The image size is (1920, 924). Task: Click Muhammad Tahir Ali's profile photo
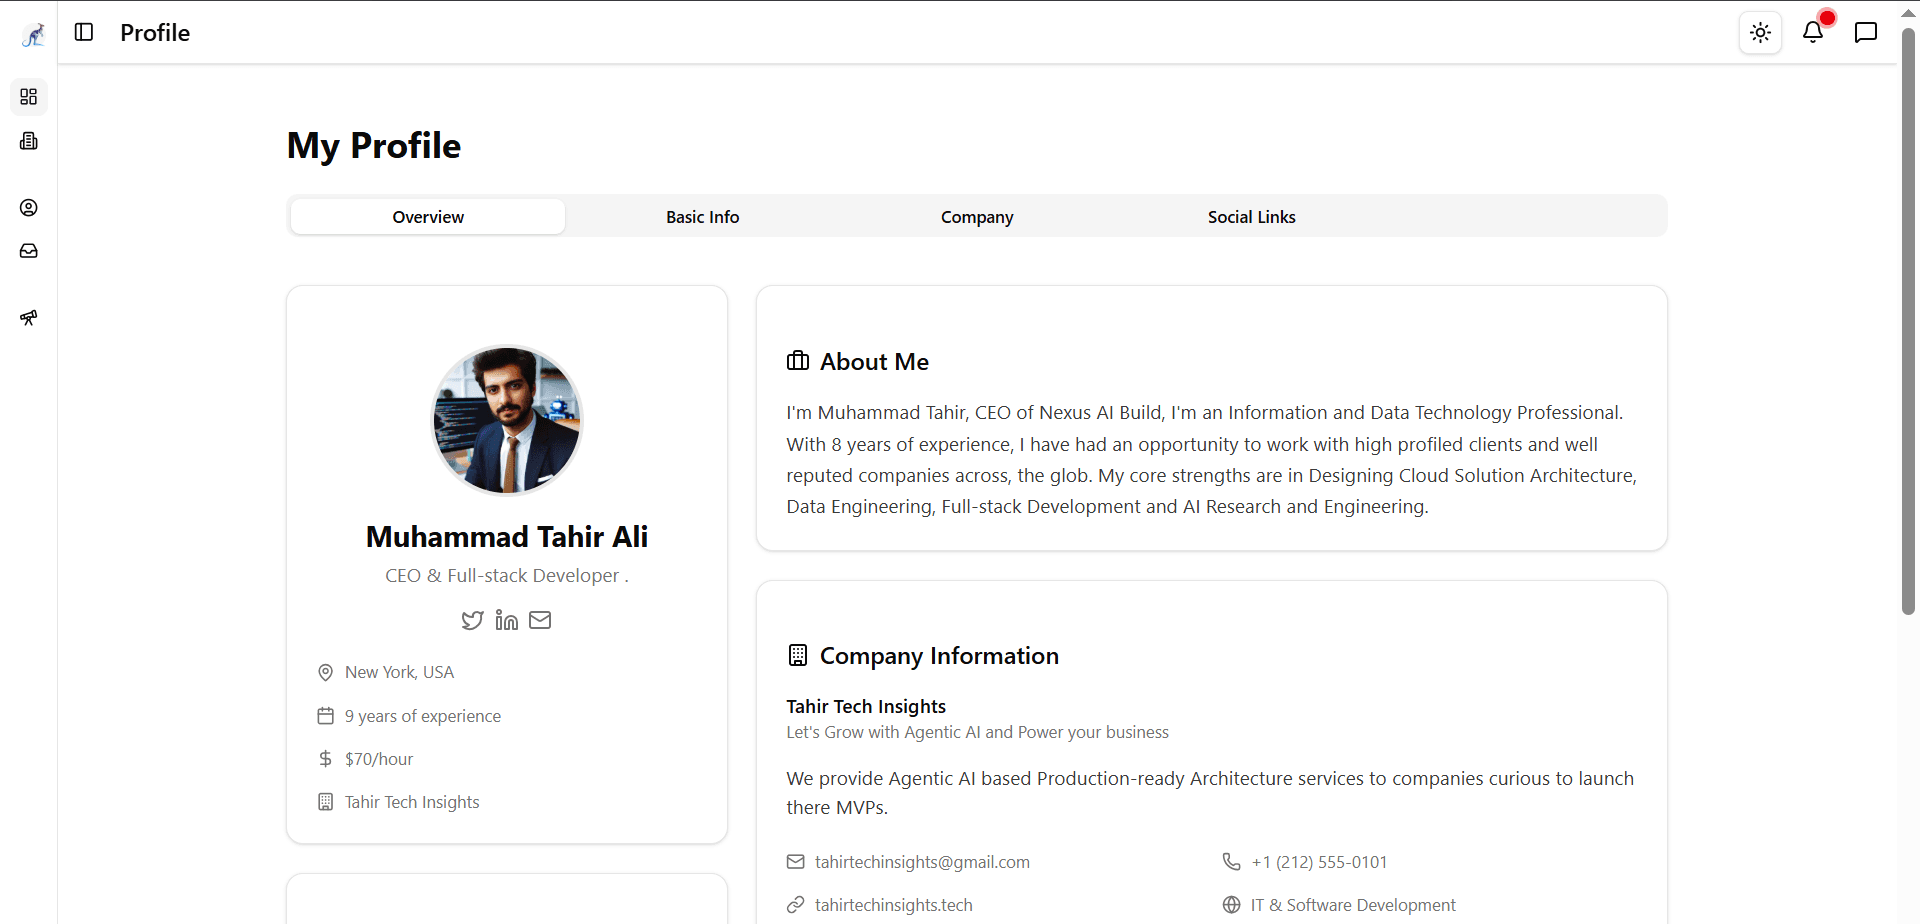tap(506, 420)
